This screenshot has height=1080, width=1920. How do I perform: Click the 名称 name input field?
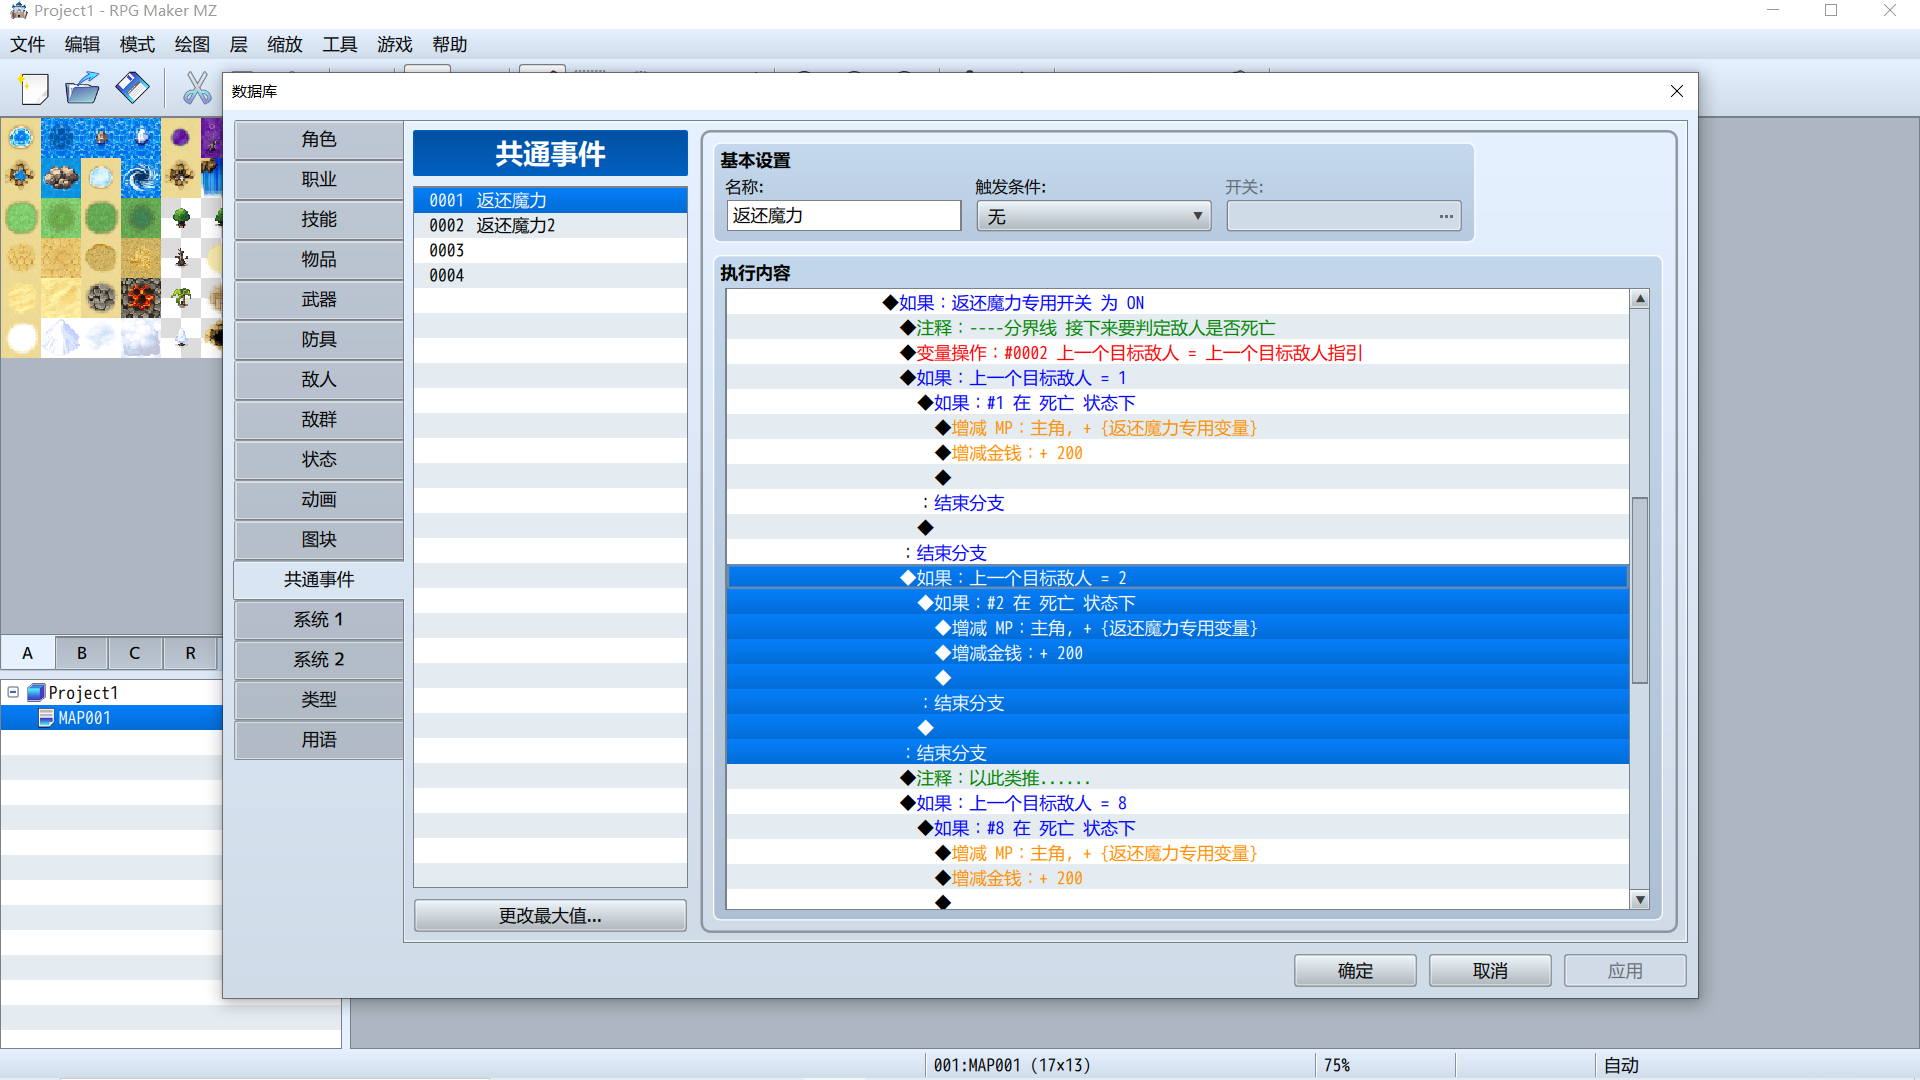tap(843, 216)
